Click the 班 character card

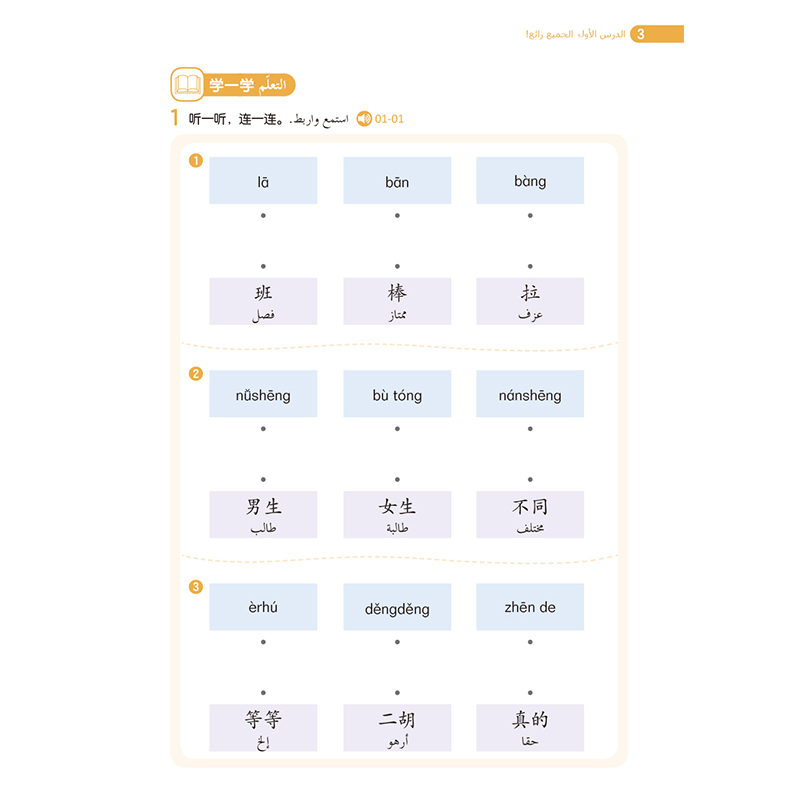(263, 302)
